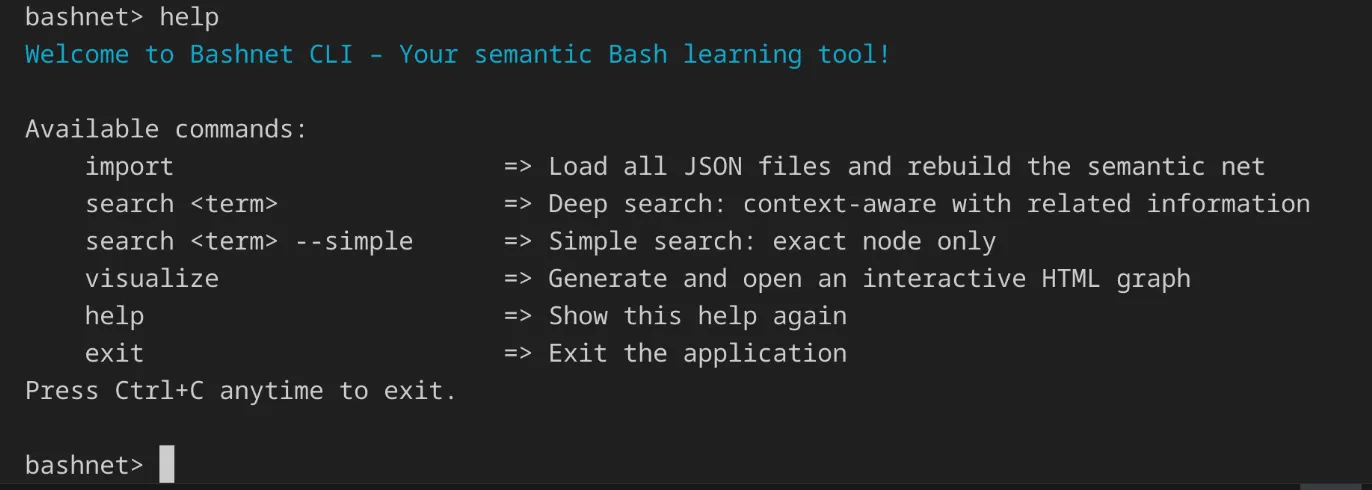Click the 'search <term> --simple' command text
Viewport: 1372px width, 490px height.
248,241
